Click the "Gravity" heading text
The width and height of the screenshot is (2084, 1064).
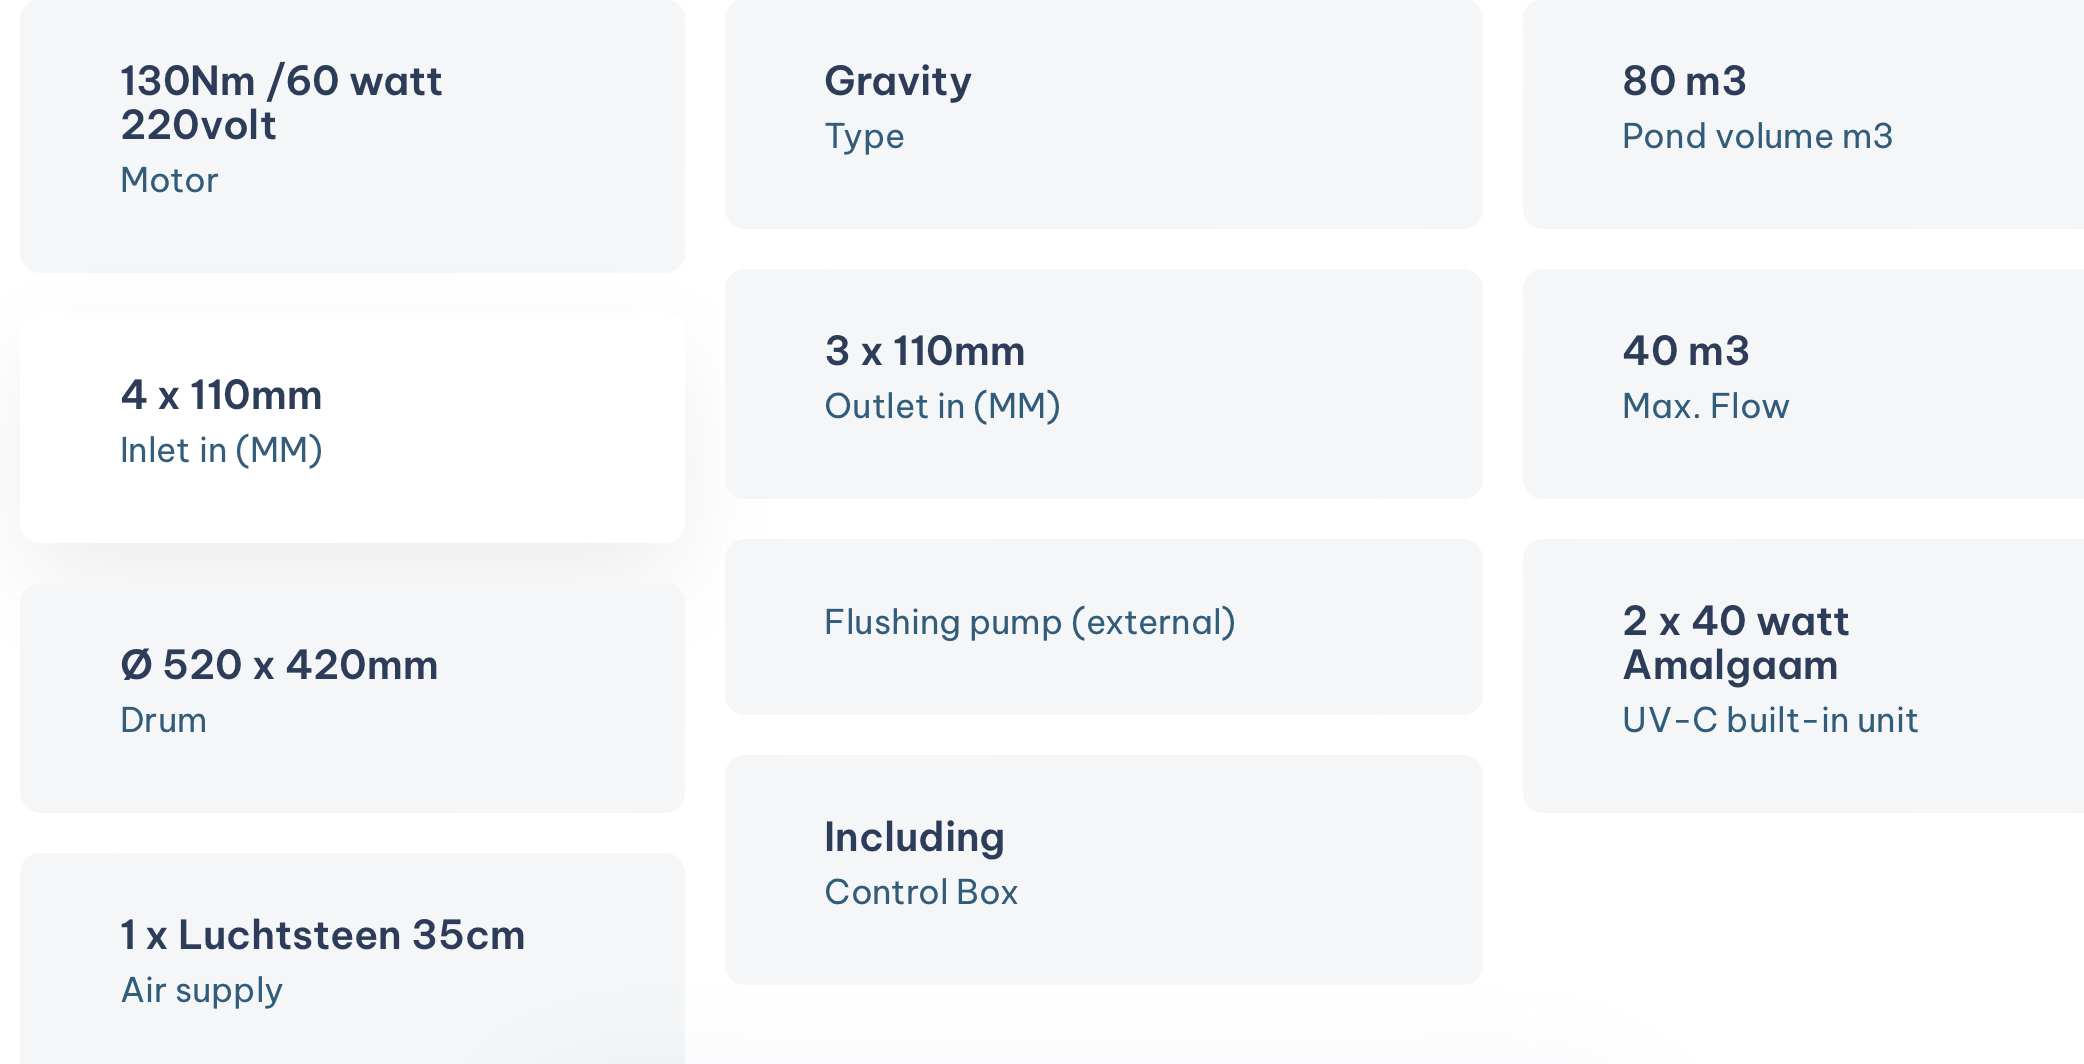[x=897, y=81]
